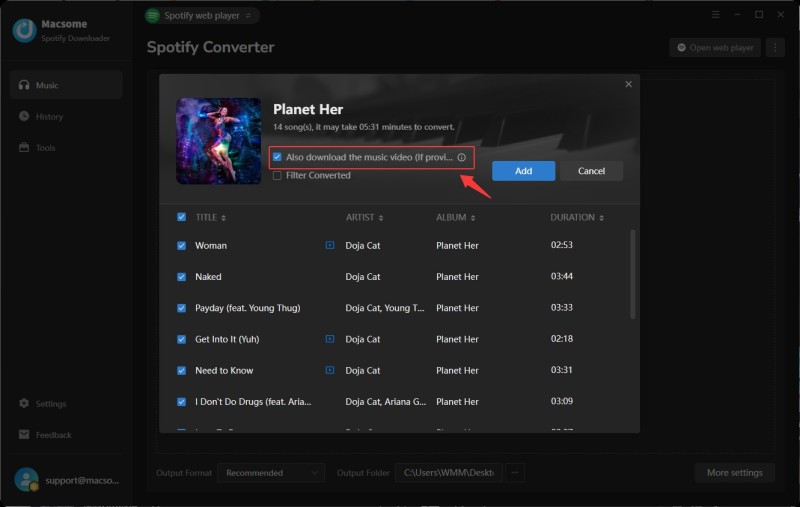Image resolution: width=800 pixels, height=507 pixels.
Task: Sort songs by DURATION column
Action: pos(577,217)
